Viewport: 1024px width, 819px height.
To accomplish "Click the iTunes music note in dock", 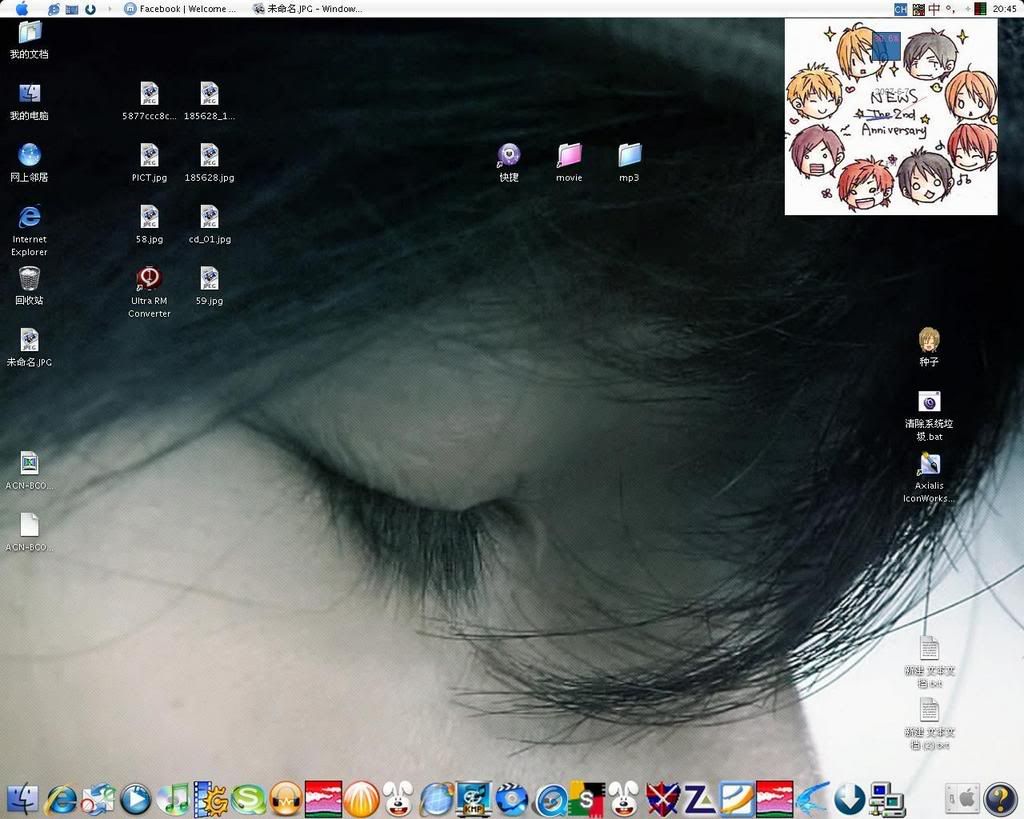I will pyautogui.click(x=173, y=798).
